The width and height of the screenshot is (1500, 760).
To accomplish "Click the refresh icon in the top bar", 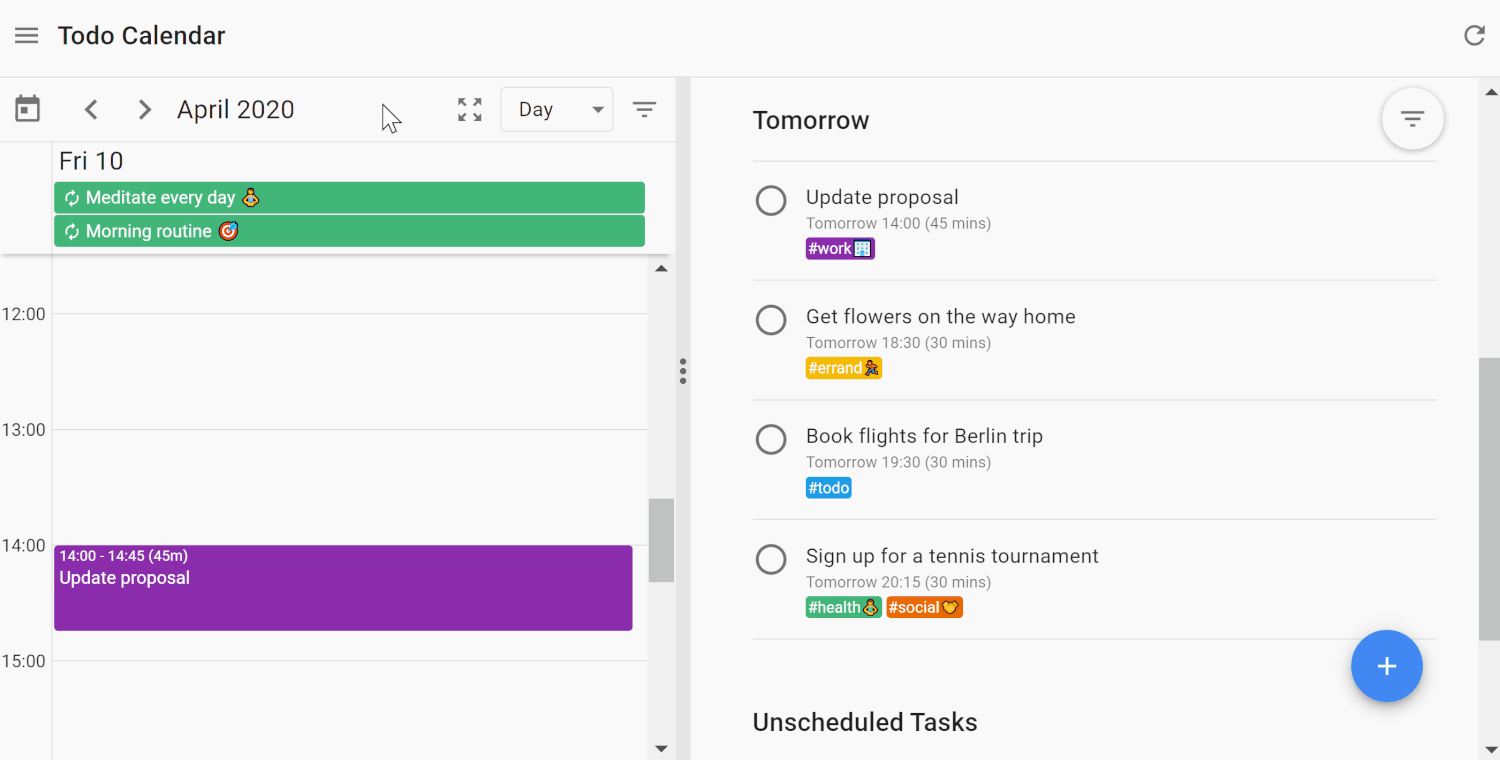I will 1474,36.
